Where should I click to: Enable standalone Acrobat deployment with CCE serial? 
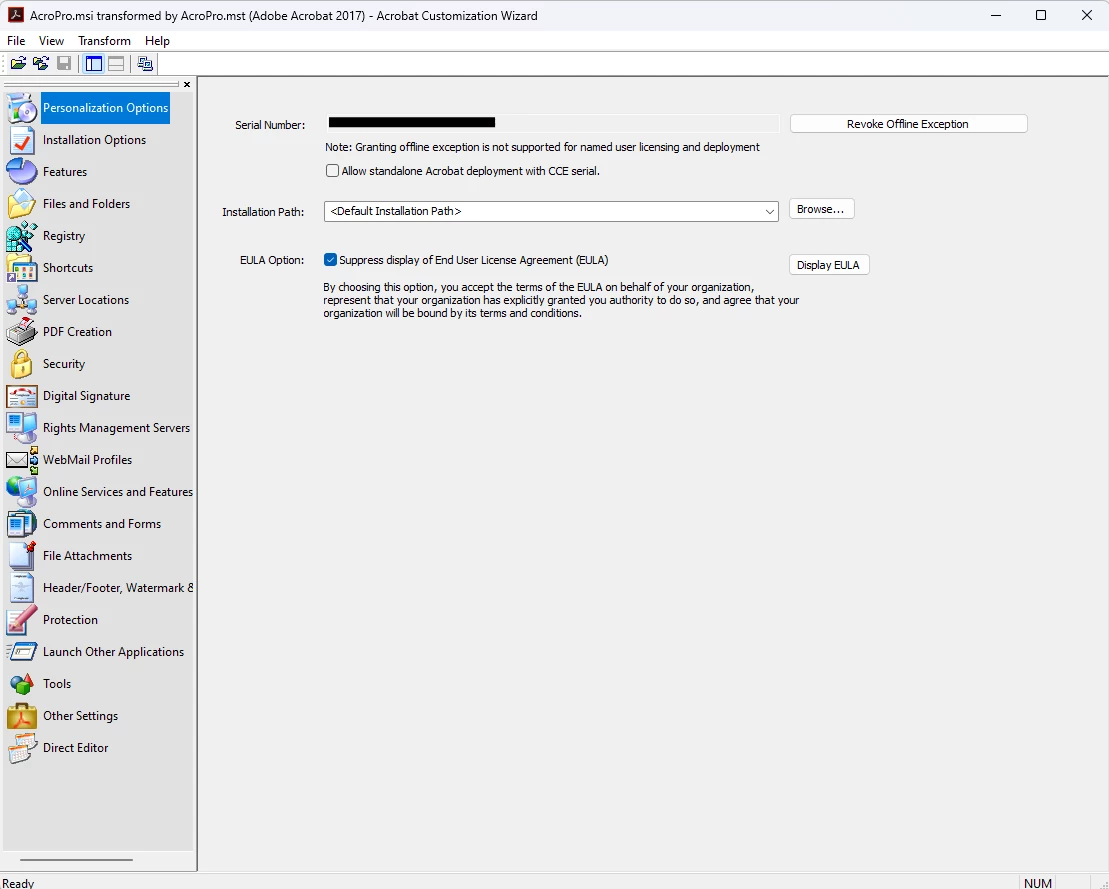(332, 170)
